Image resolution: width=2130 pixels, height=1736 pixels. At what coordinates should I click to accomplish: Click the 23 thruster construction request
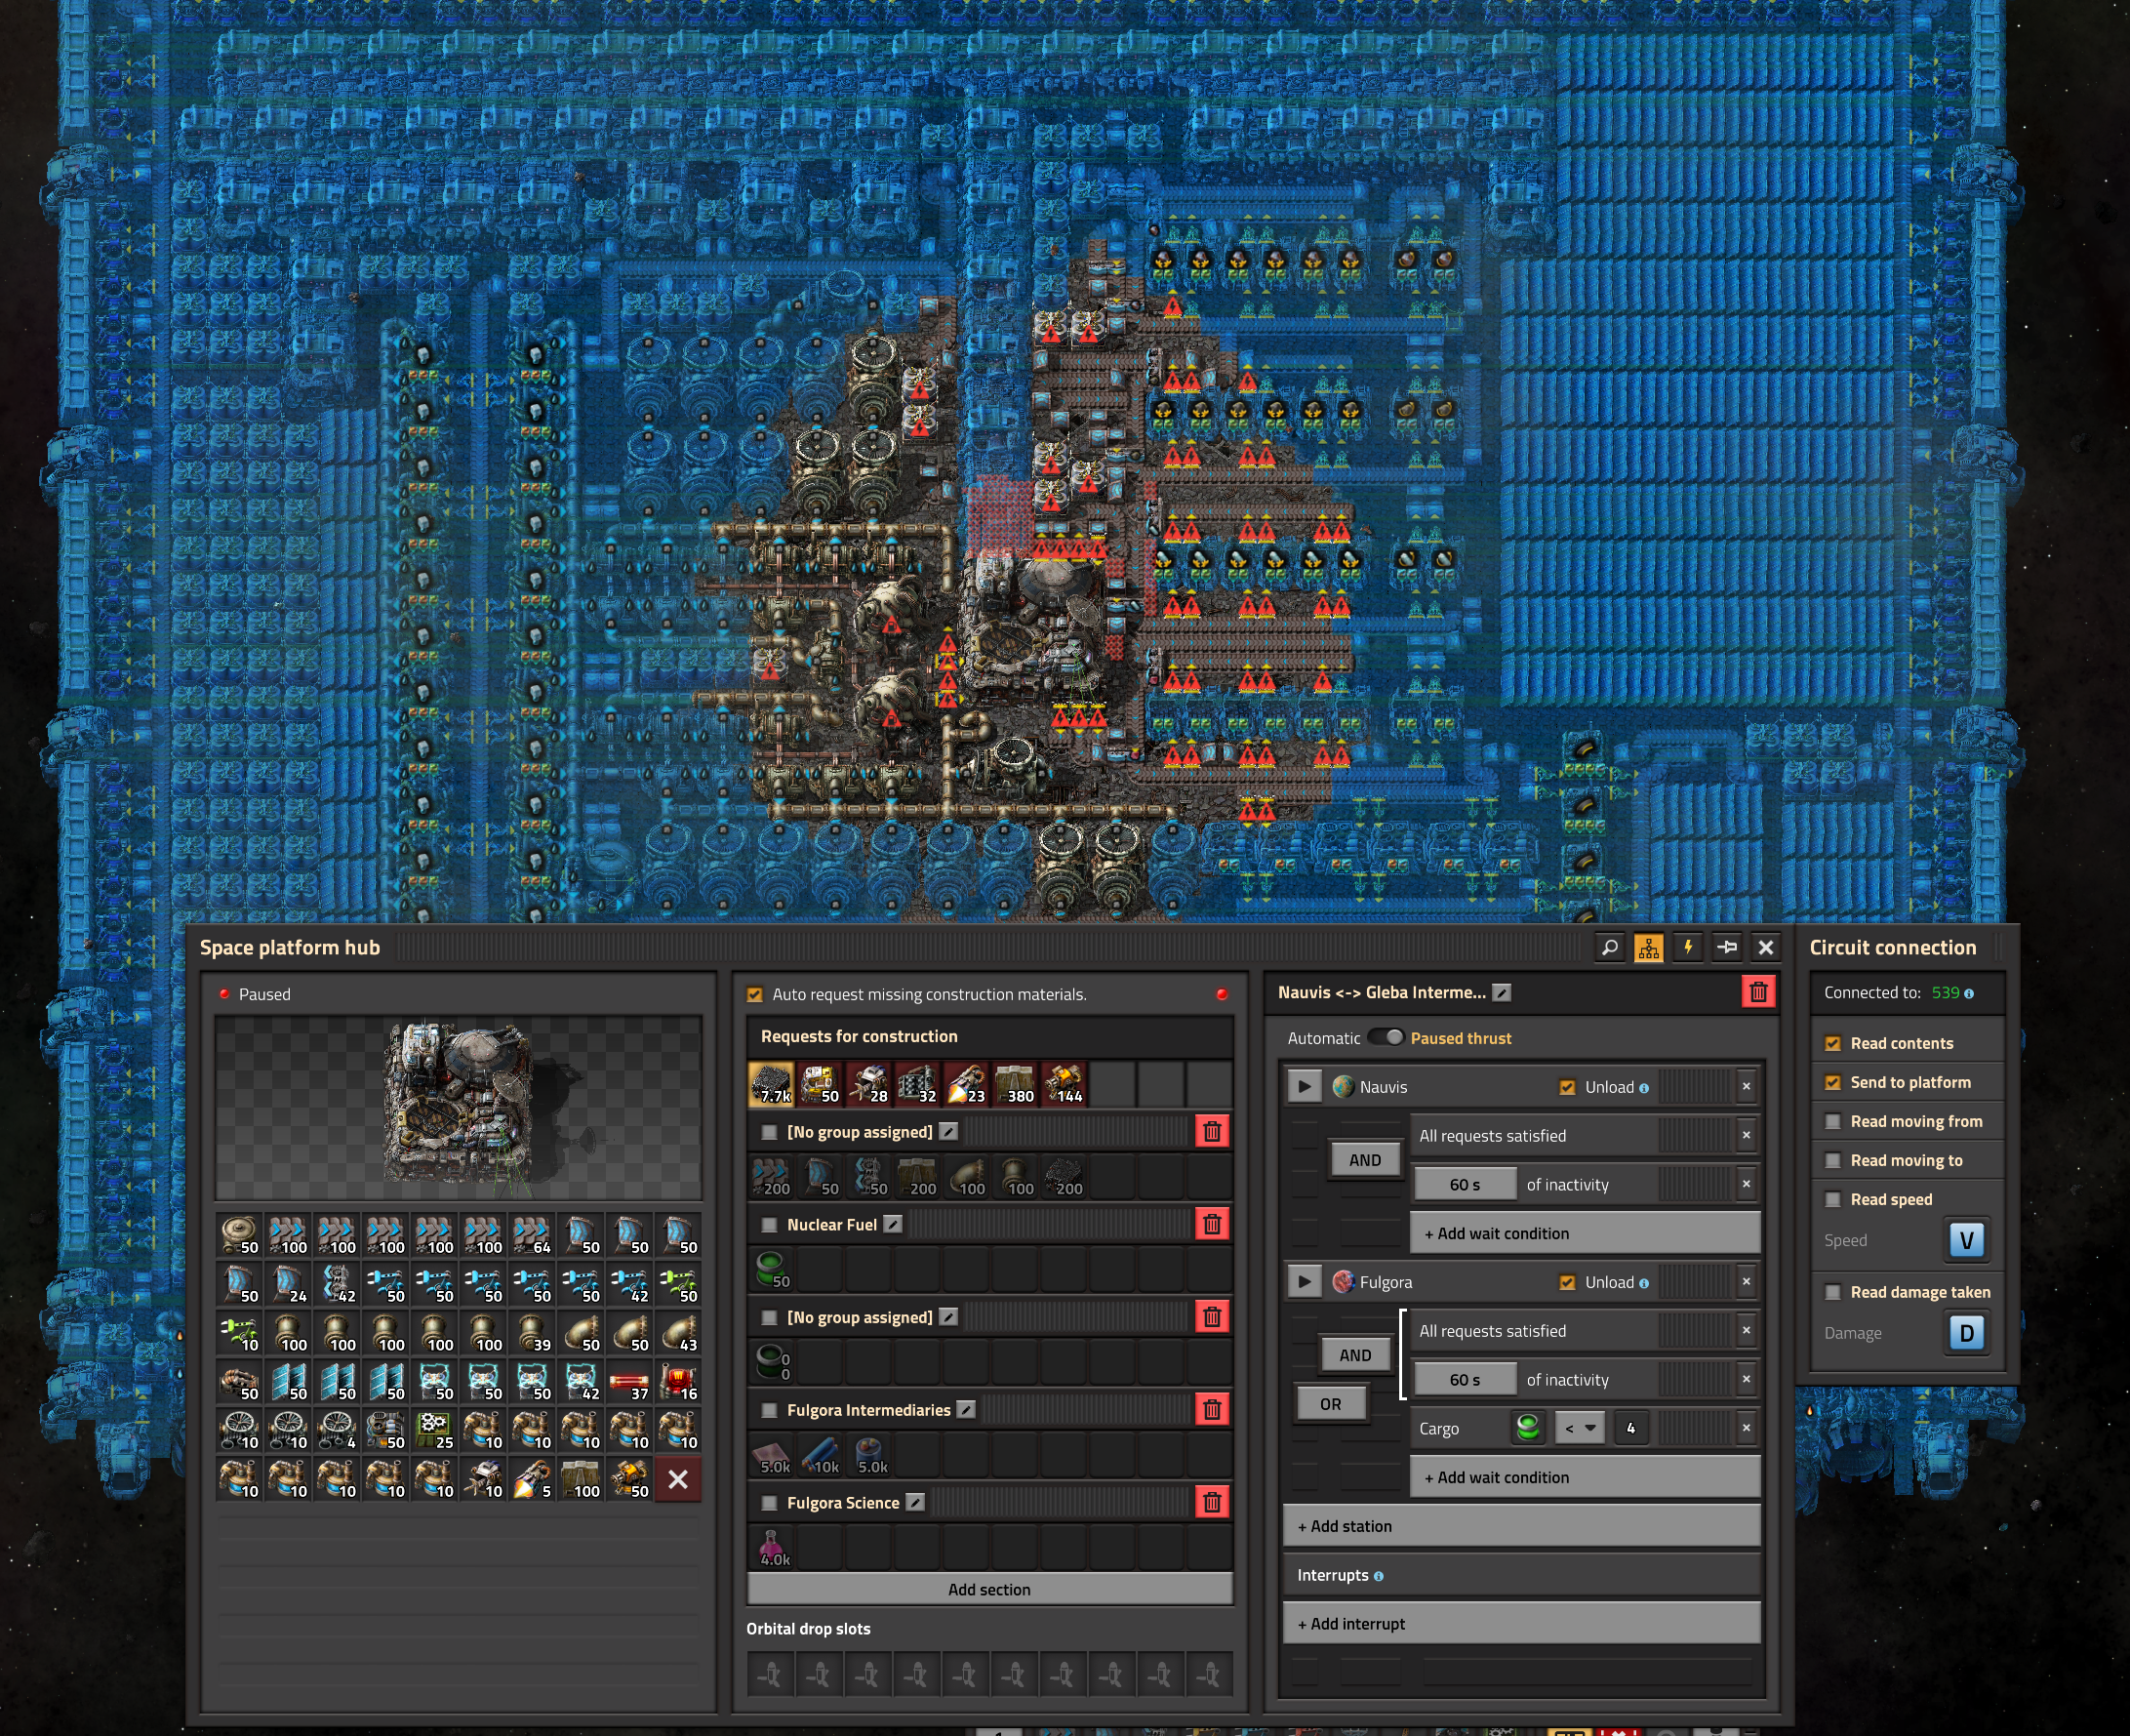click(x=966, y=1084)
